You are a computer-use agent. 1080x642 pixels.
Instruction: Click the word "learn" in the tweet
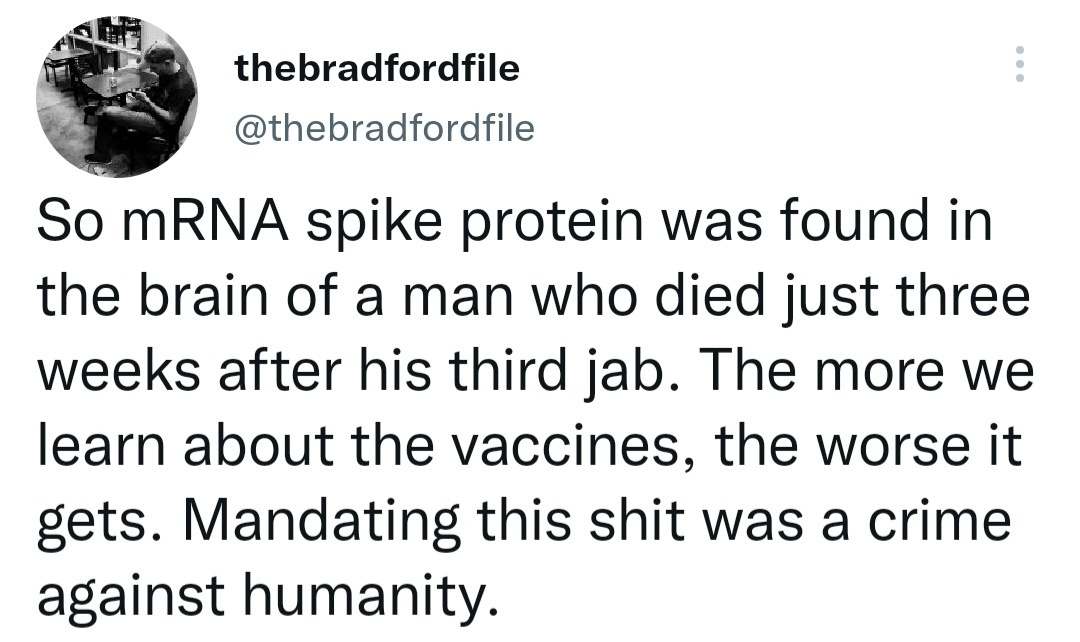pos(101,444)
